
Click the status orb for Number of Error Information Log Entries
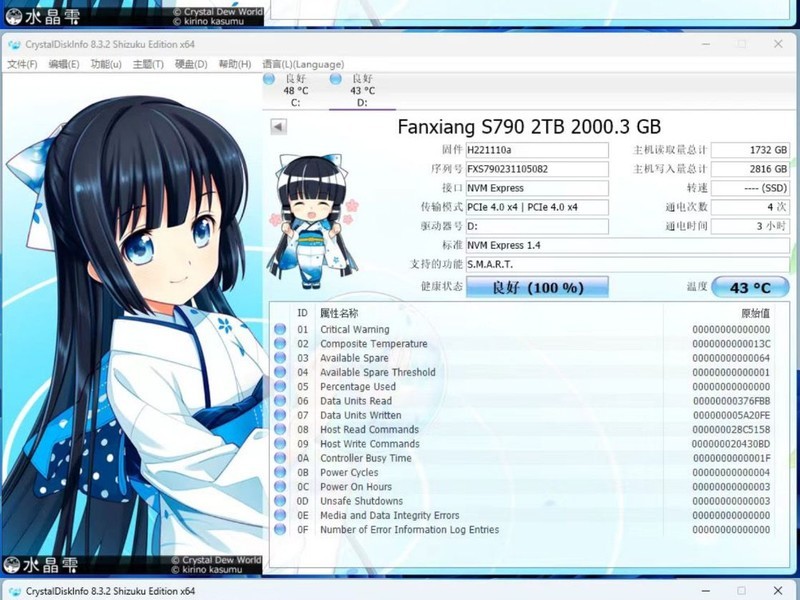[x=280, y=529]
